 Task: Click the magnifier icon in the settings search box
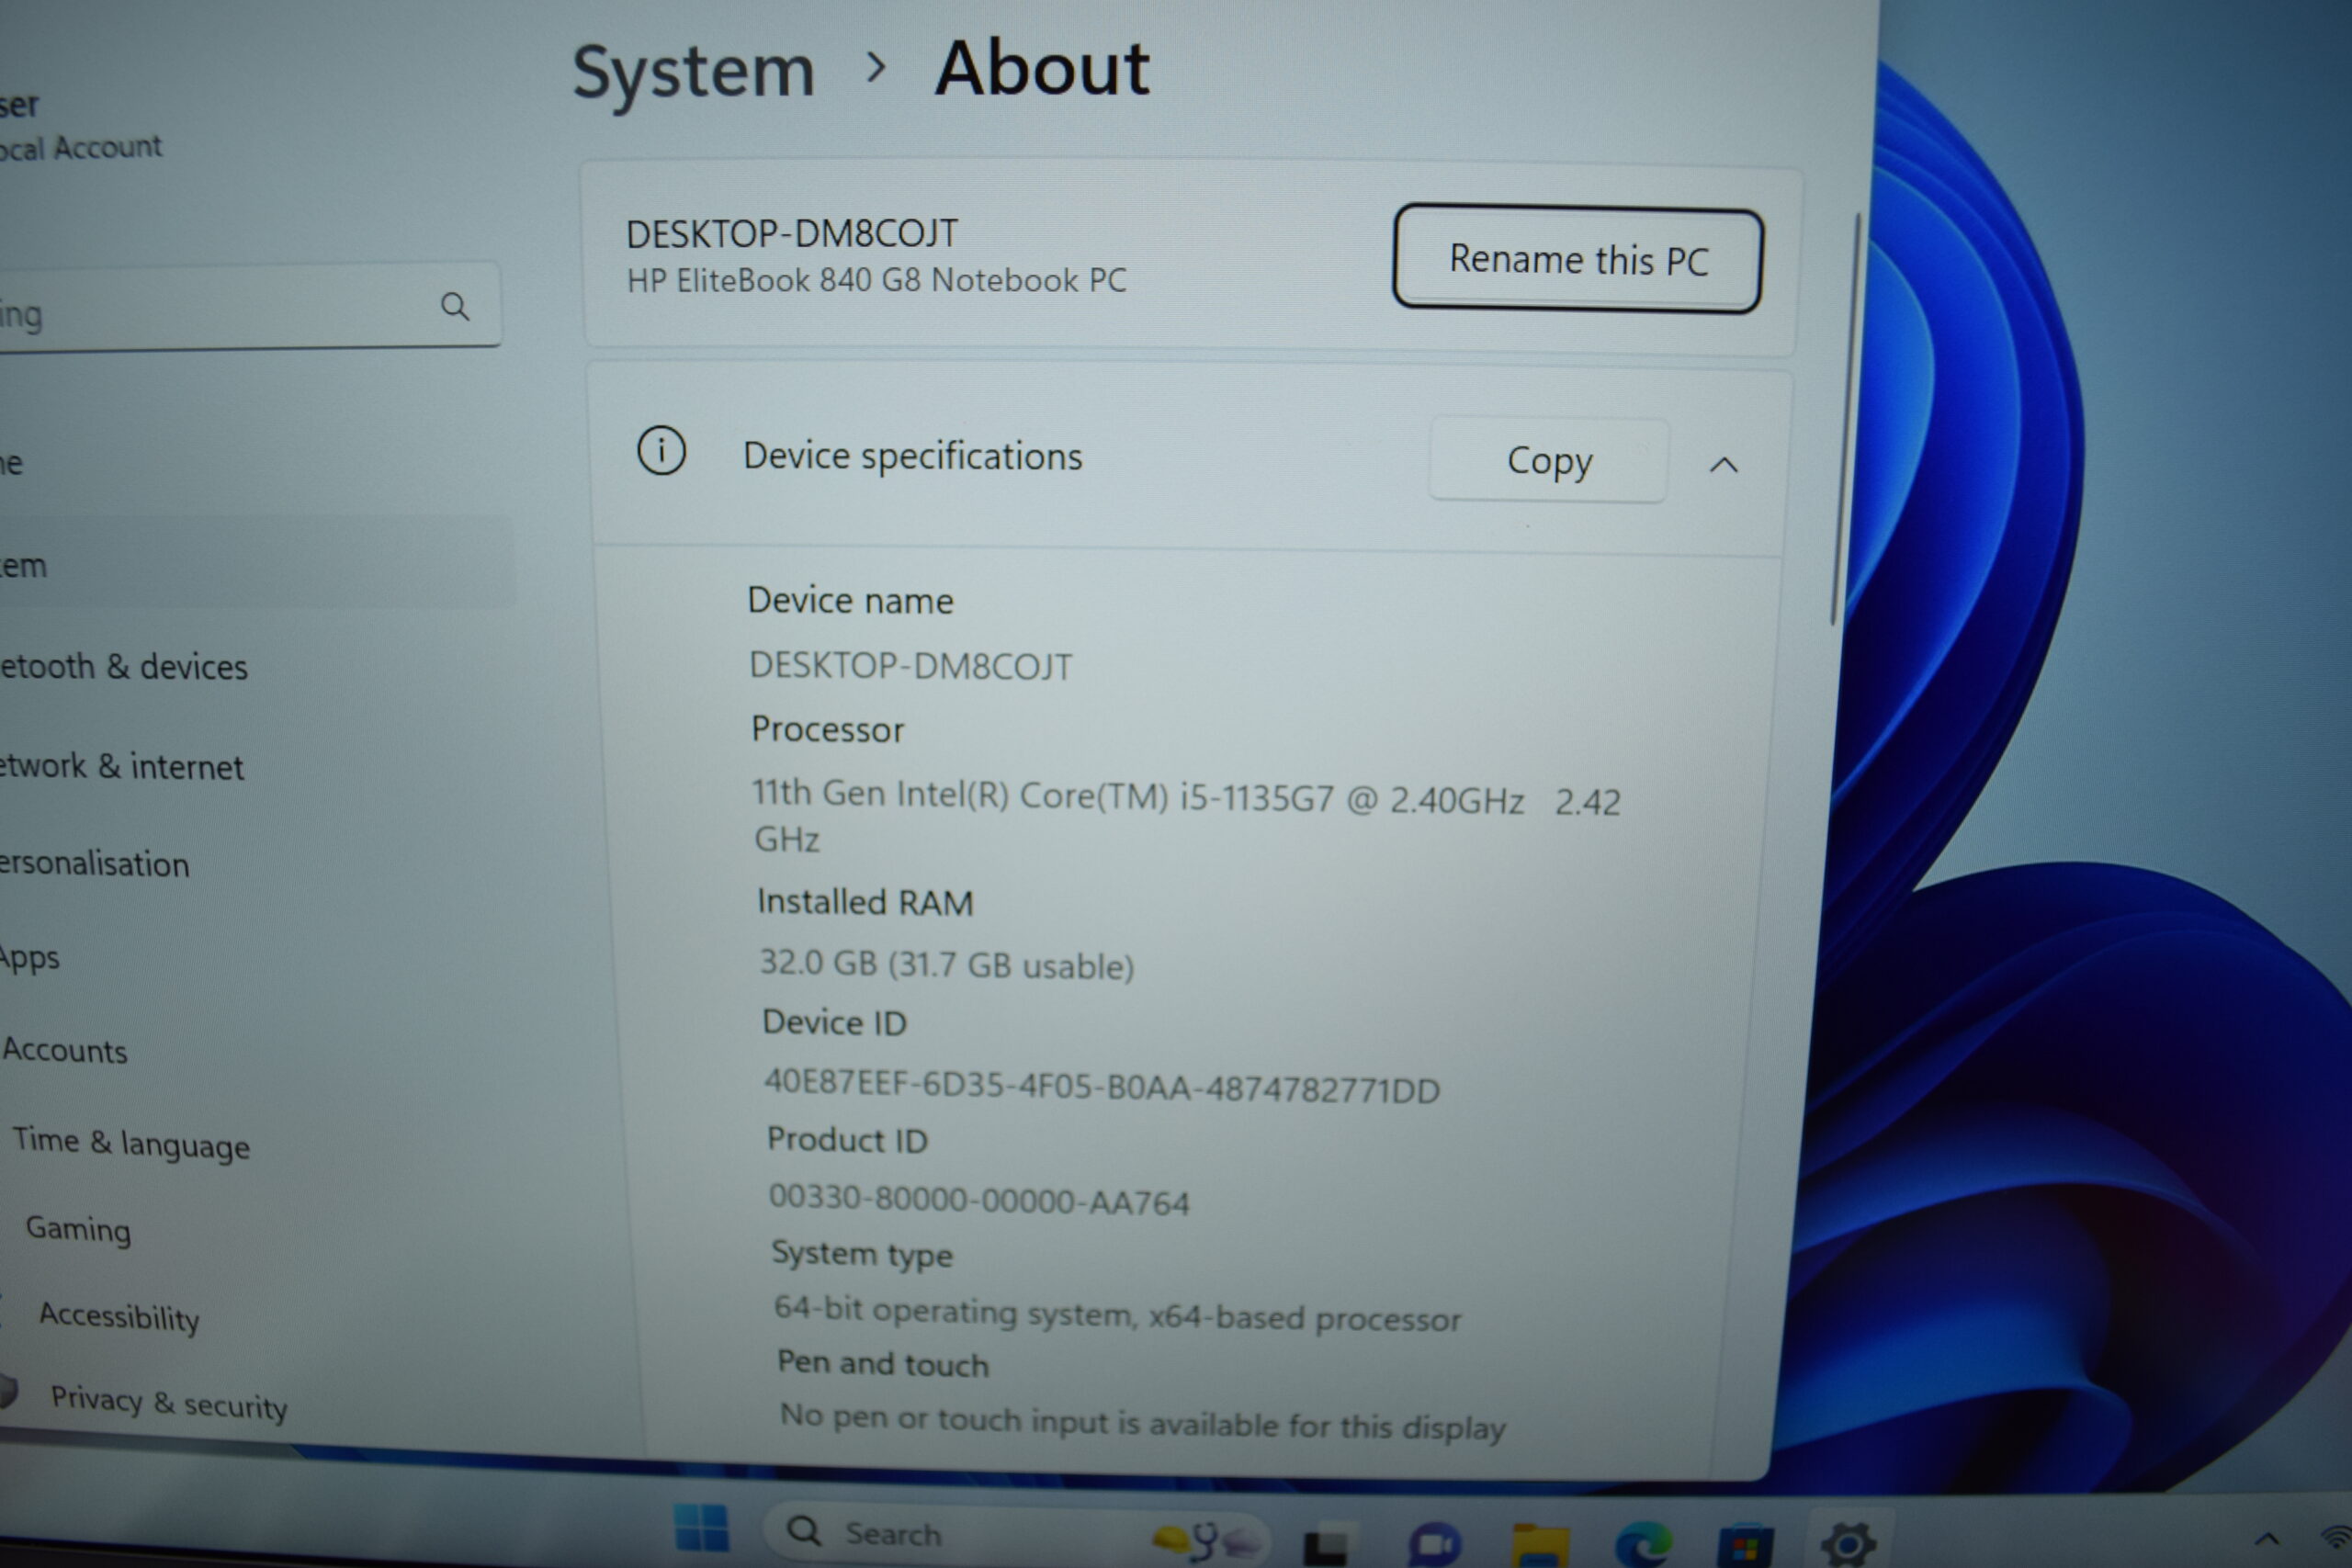[455, 306]
